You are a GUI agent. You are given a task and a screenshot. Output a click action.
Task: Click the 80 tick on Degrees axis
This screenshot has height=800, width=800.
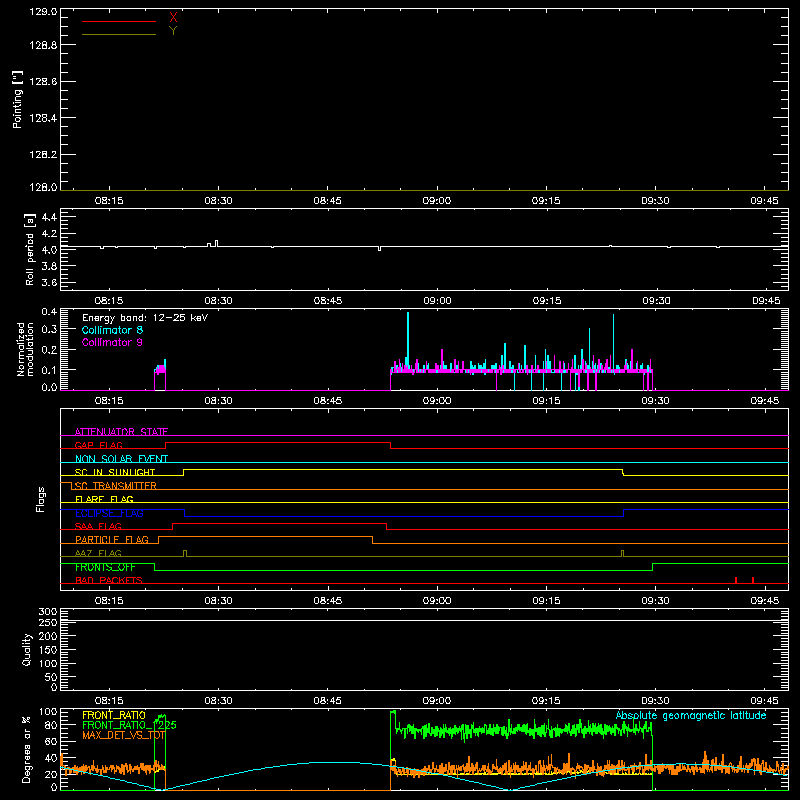click(x=51, y=725)
